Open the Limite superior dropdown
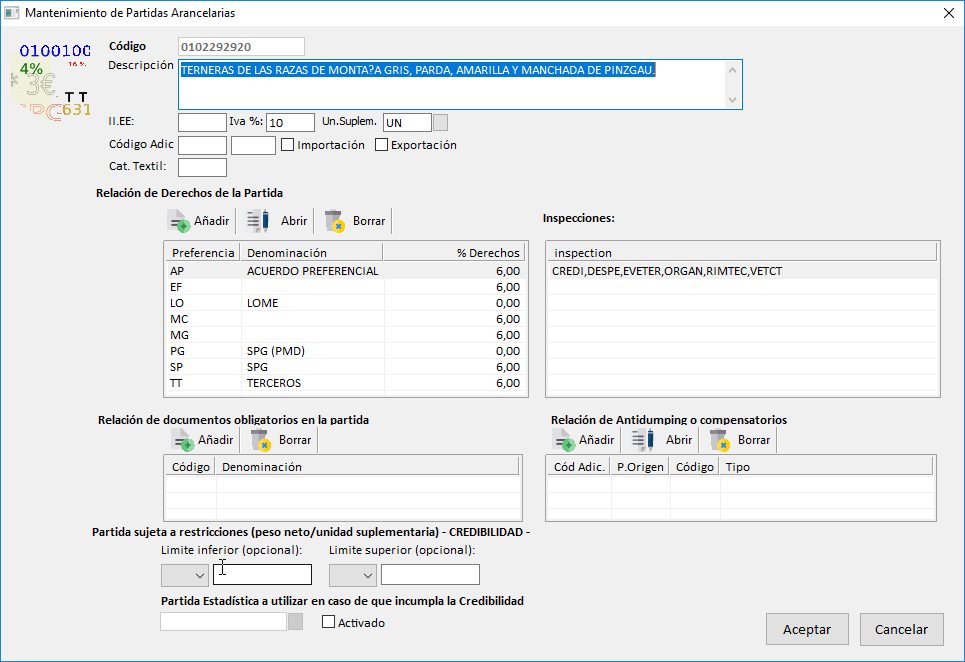 point(353,575)
